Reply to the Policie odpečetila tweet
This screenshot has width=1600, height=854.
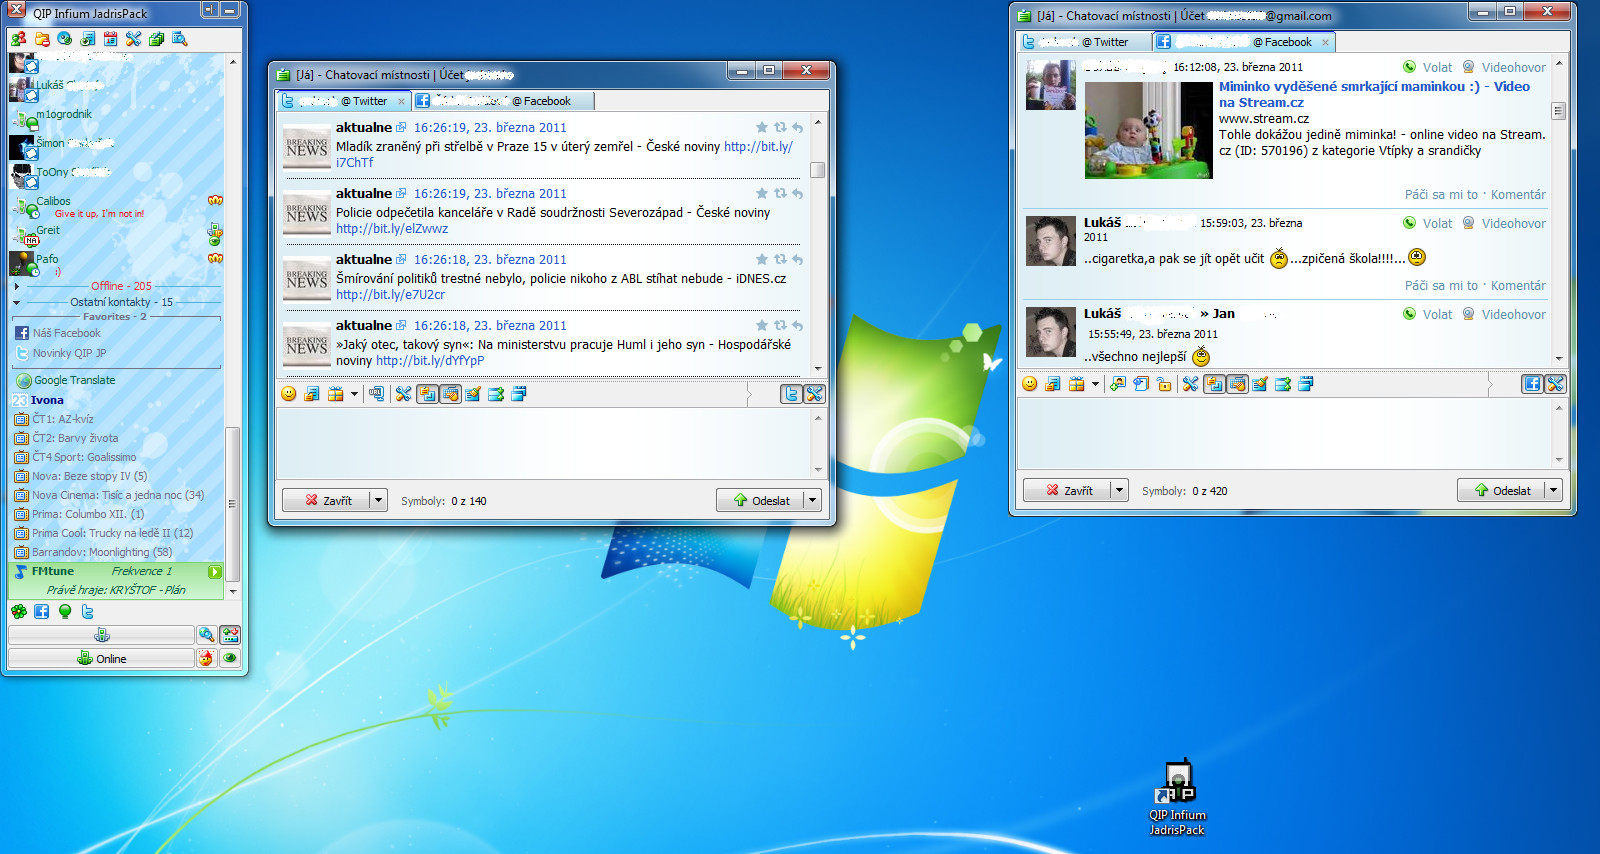pyautogui.click(x=797, y=193)
